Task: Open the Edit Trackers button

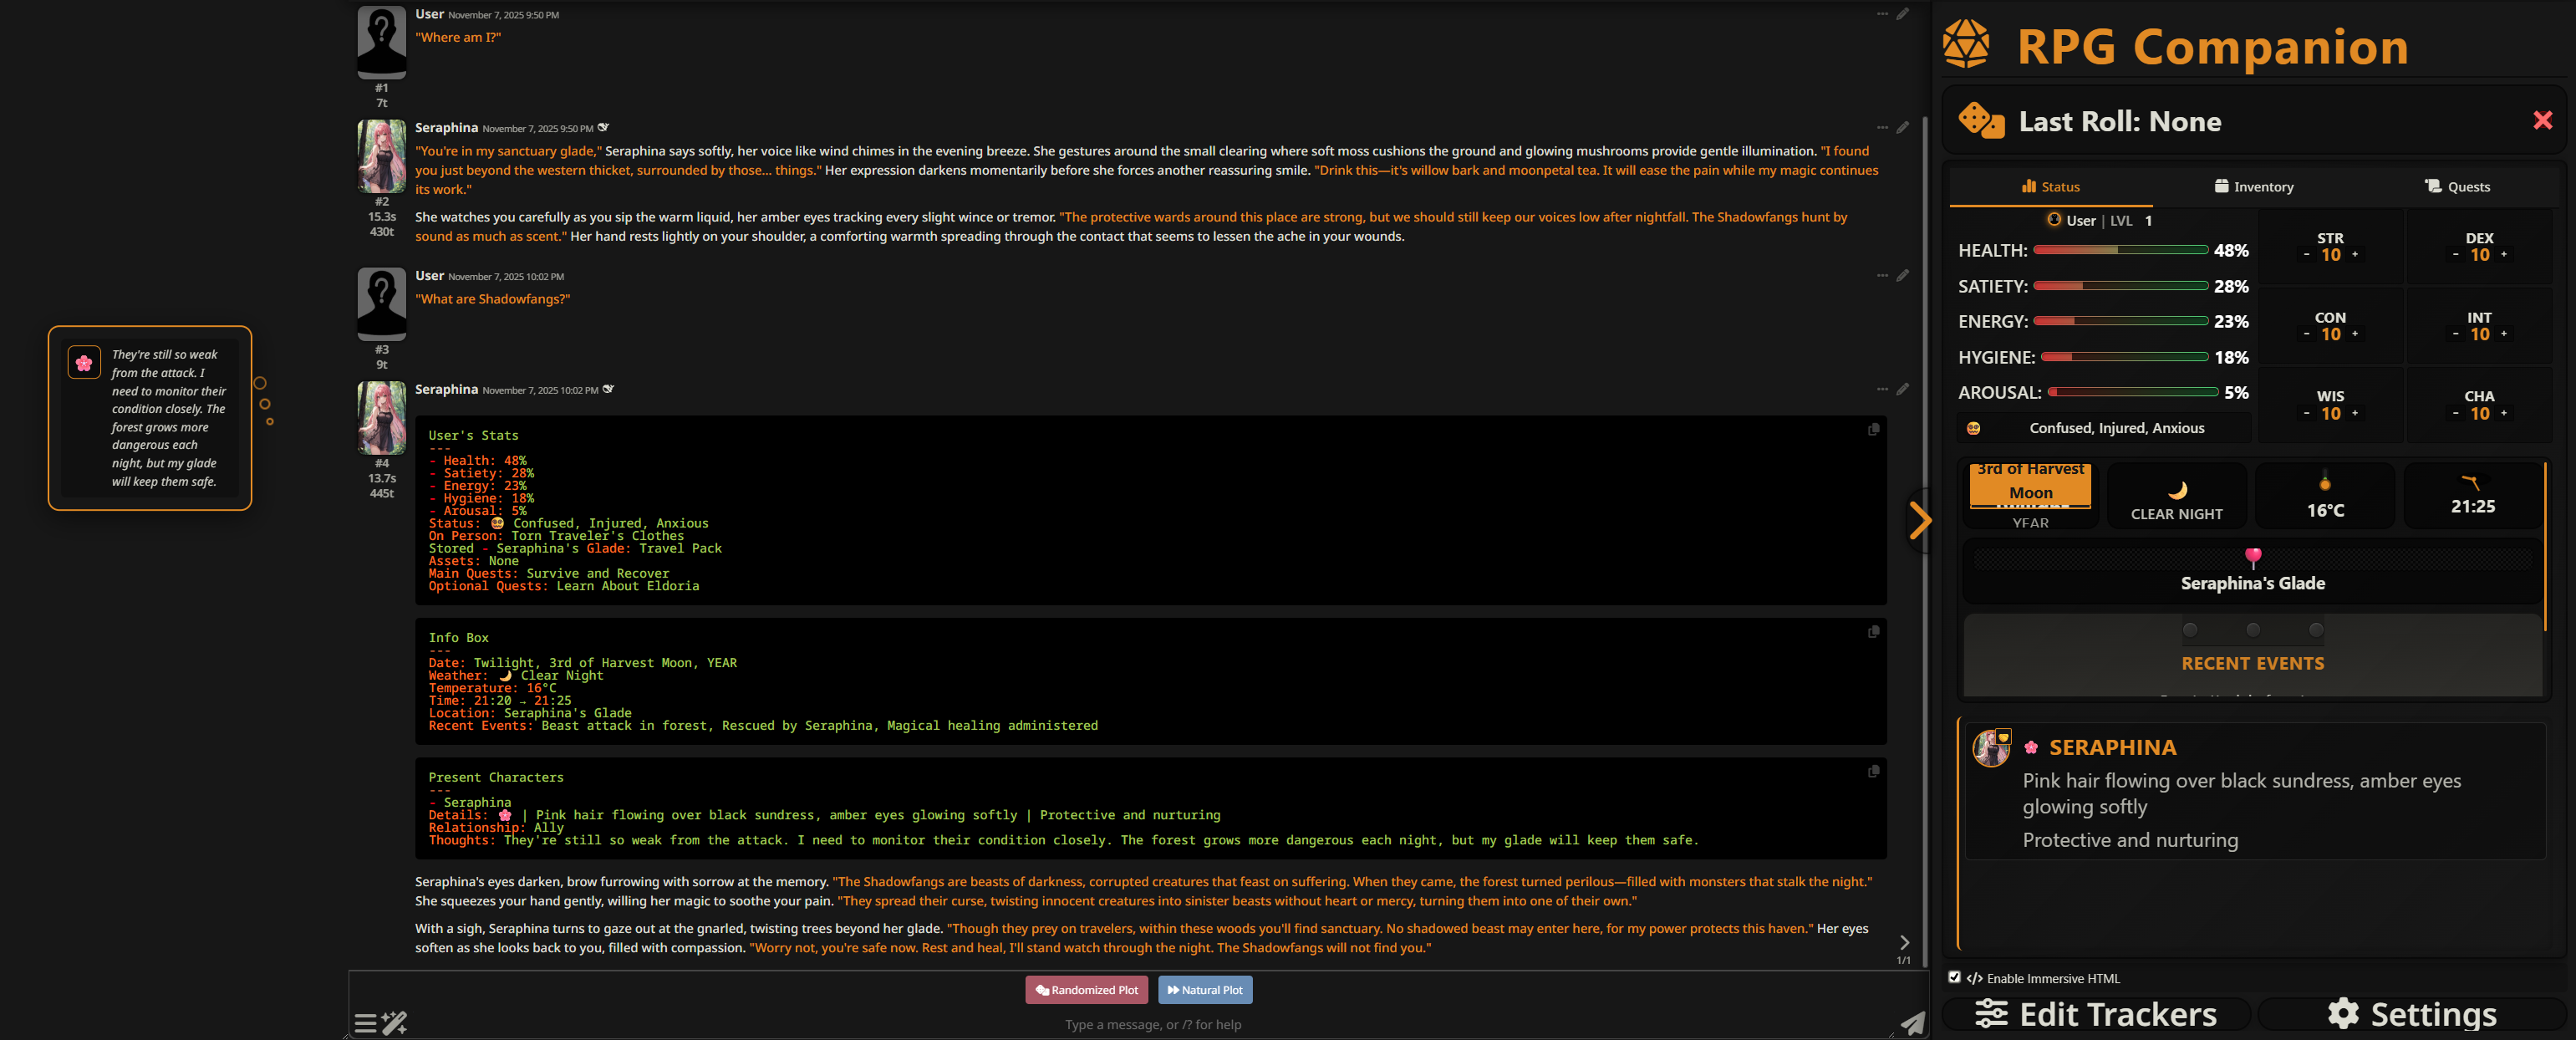Action: coord(2096,1014)
